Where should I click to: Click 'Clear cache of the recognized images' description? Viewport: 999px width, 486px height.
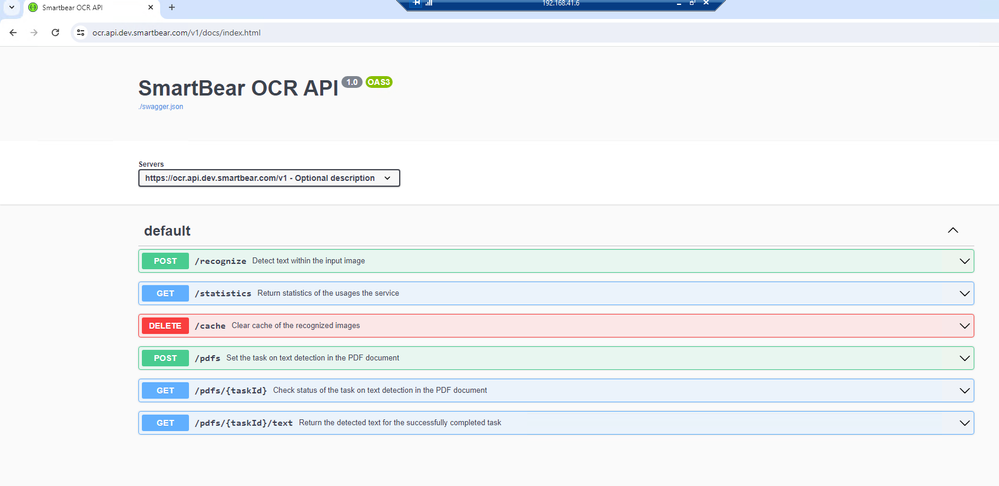point(296,325)
